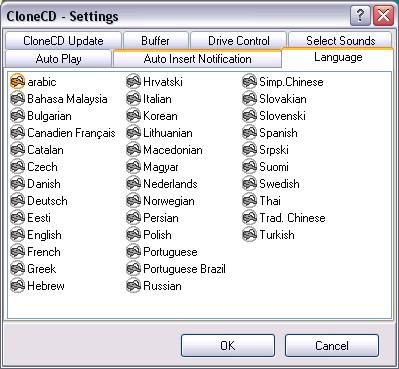Click the icon next to English
This screenshot has height=369, width=399.
(x=18, y=235)
